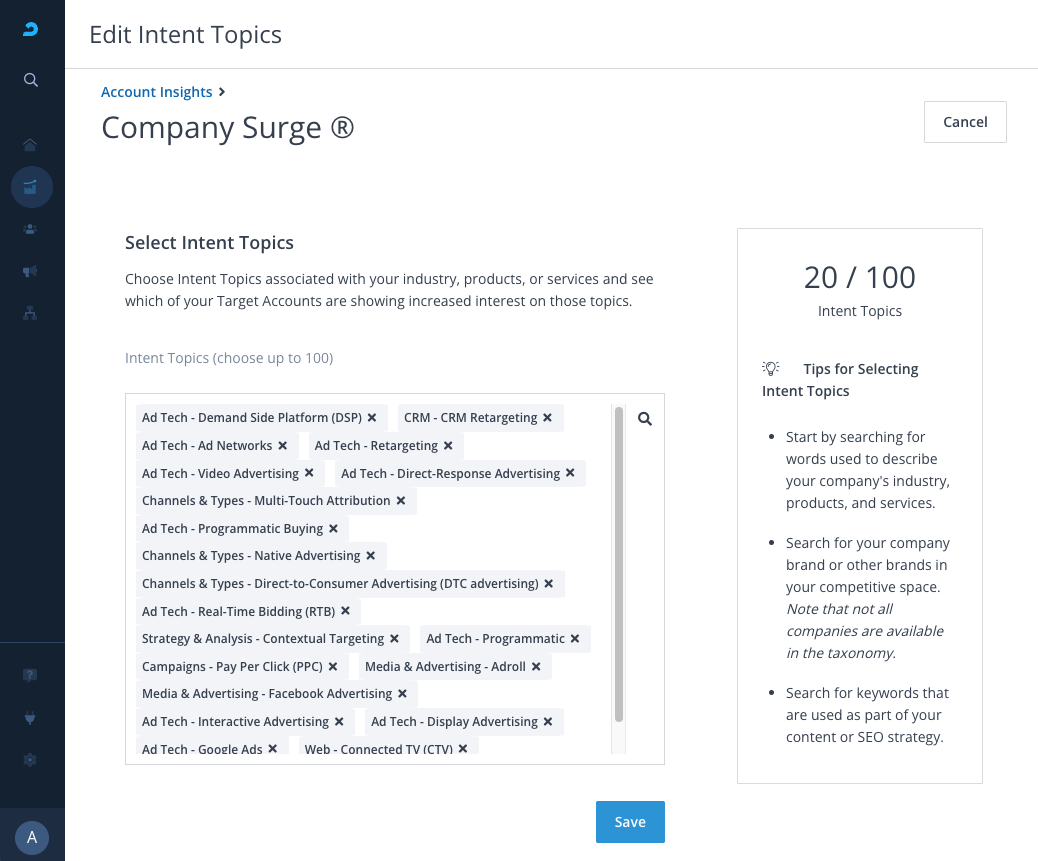This screenshot has width=1038, height=861.
Task: Remove the 'CRM - CRM Retargeting' topic tag
Action: [x=548, y=418]
